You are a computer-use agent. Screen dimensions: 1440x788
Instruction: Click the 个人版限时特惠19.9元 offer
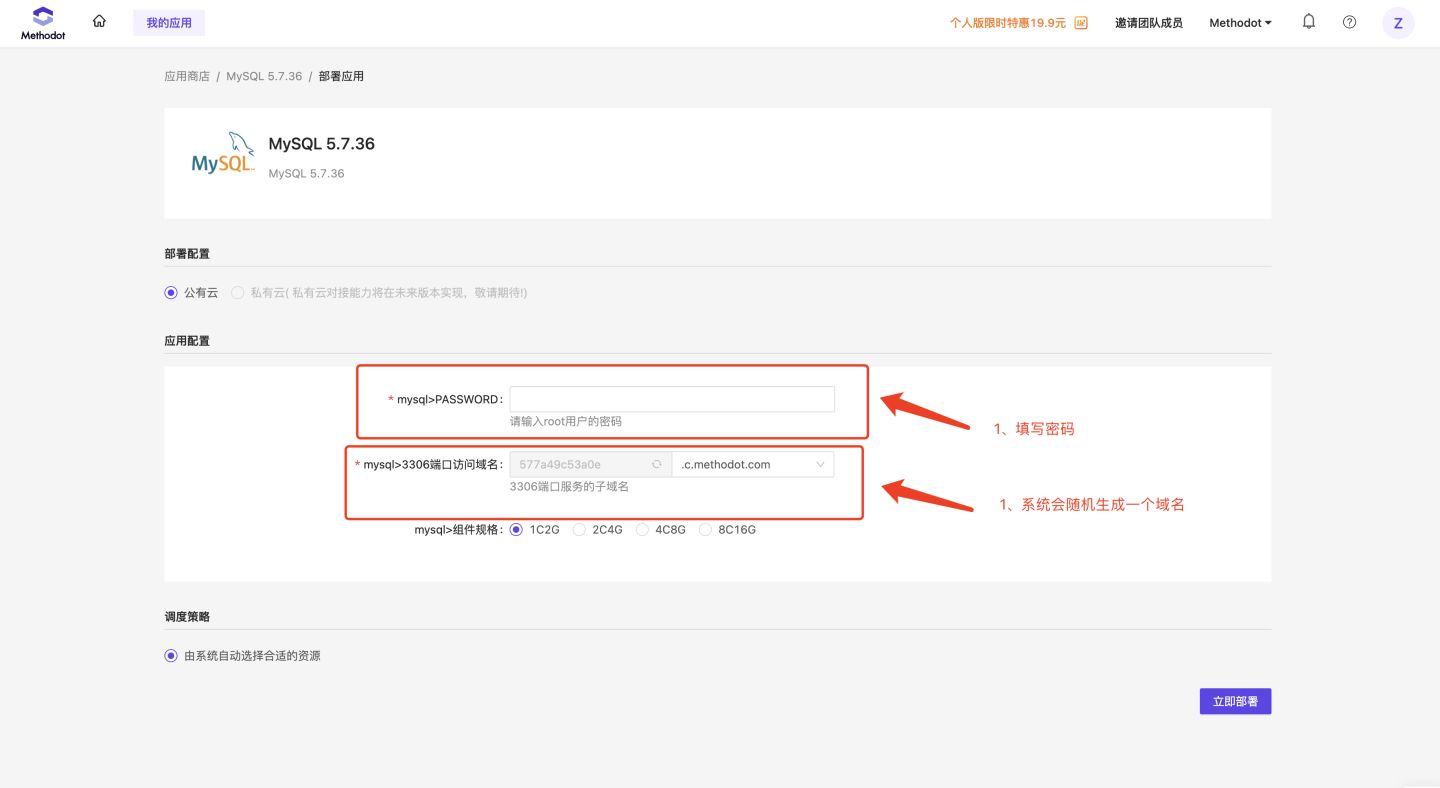tap(1008, 22)
